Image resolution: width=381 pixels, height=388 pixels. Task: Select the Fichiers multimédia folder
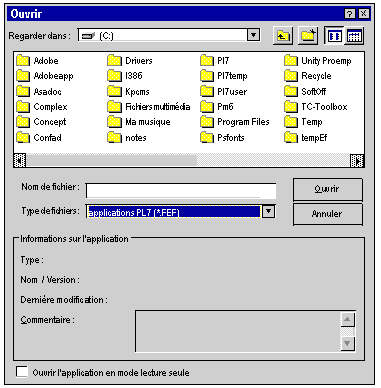coord(149,107)
